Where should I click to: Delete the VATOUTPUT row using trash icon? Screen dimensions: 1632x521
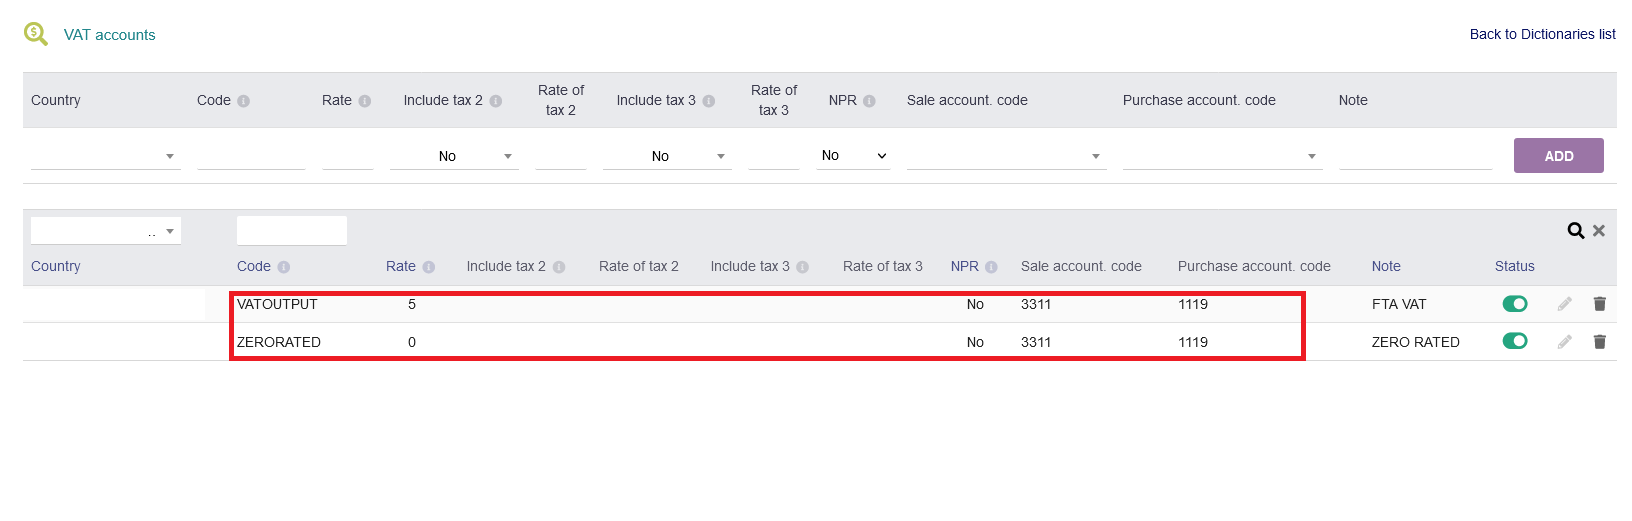pyautogui.click(x=1599, y=304)
